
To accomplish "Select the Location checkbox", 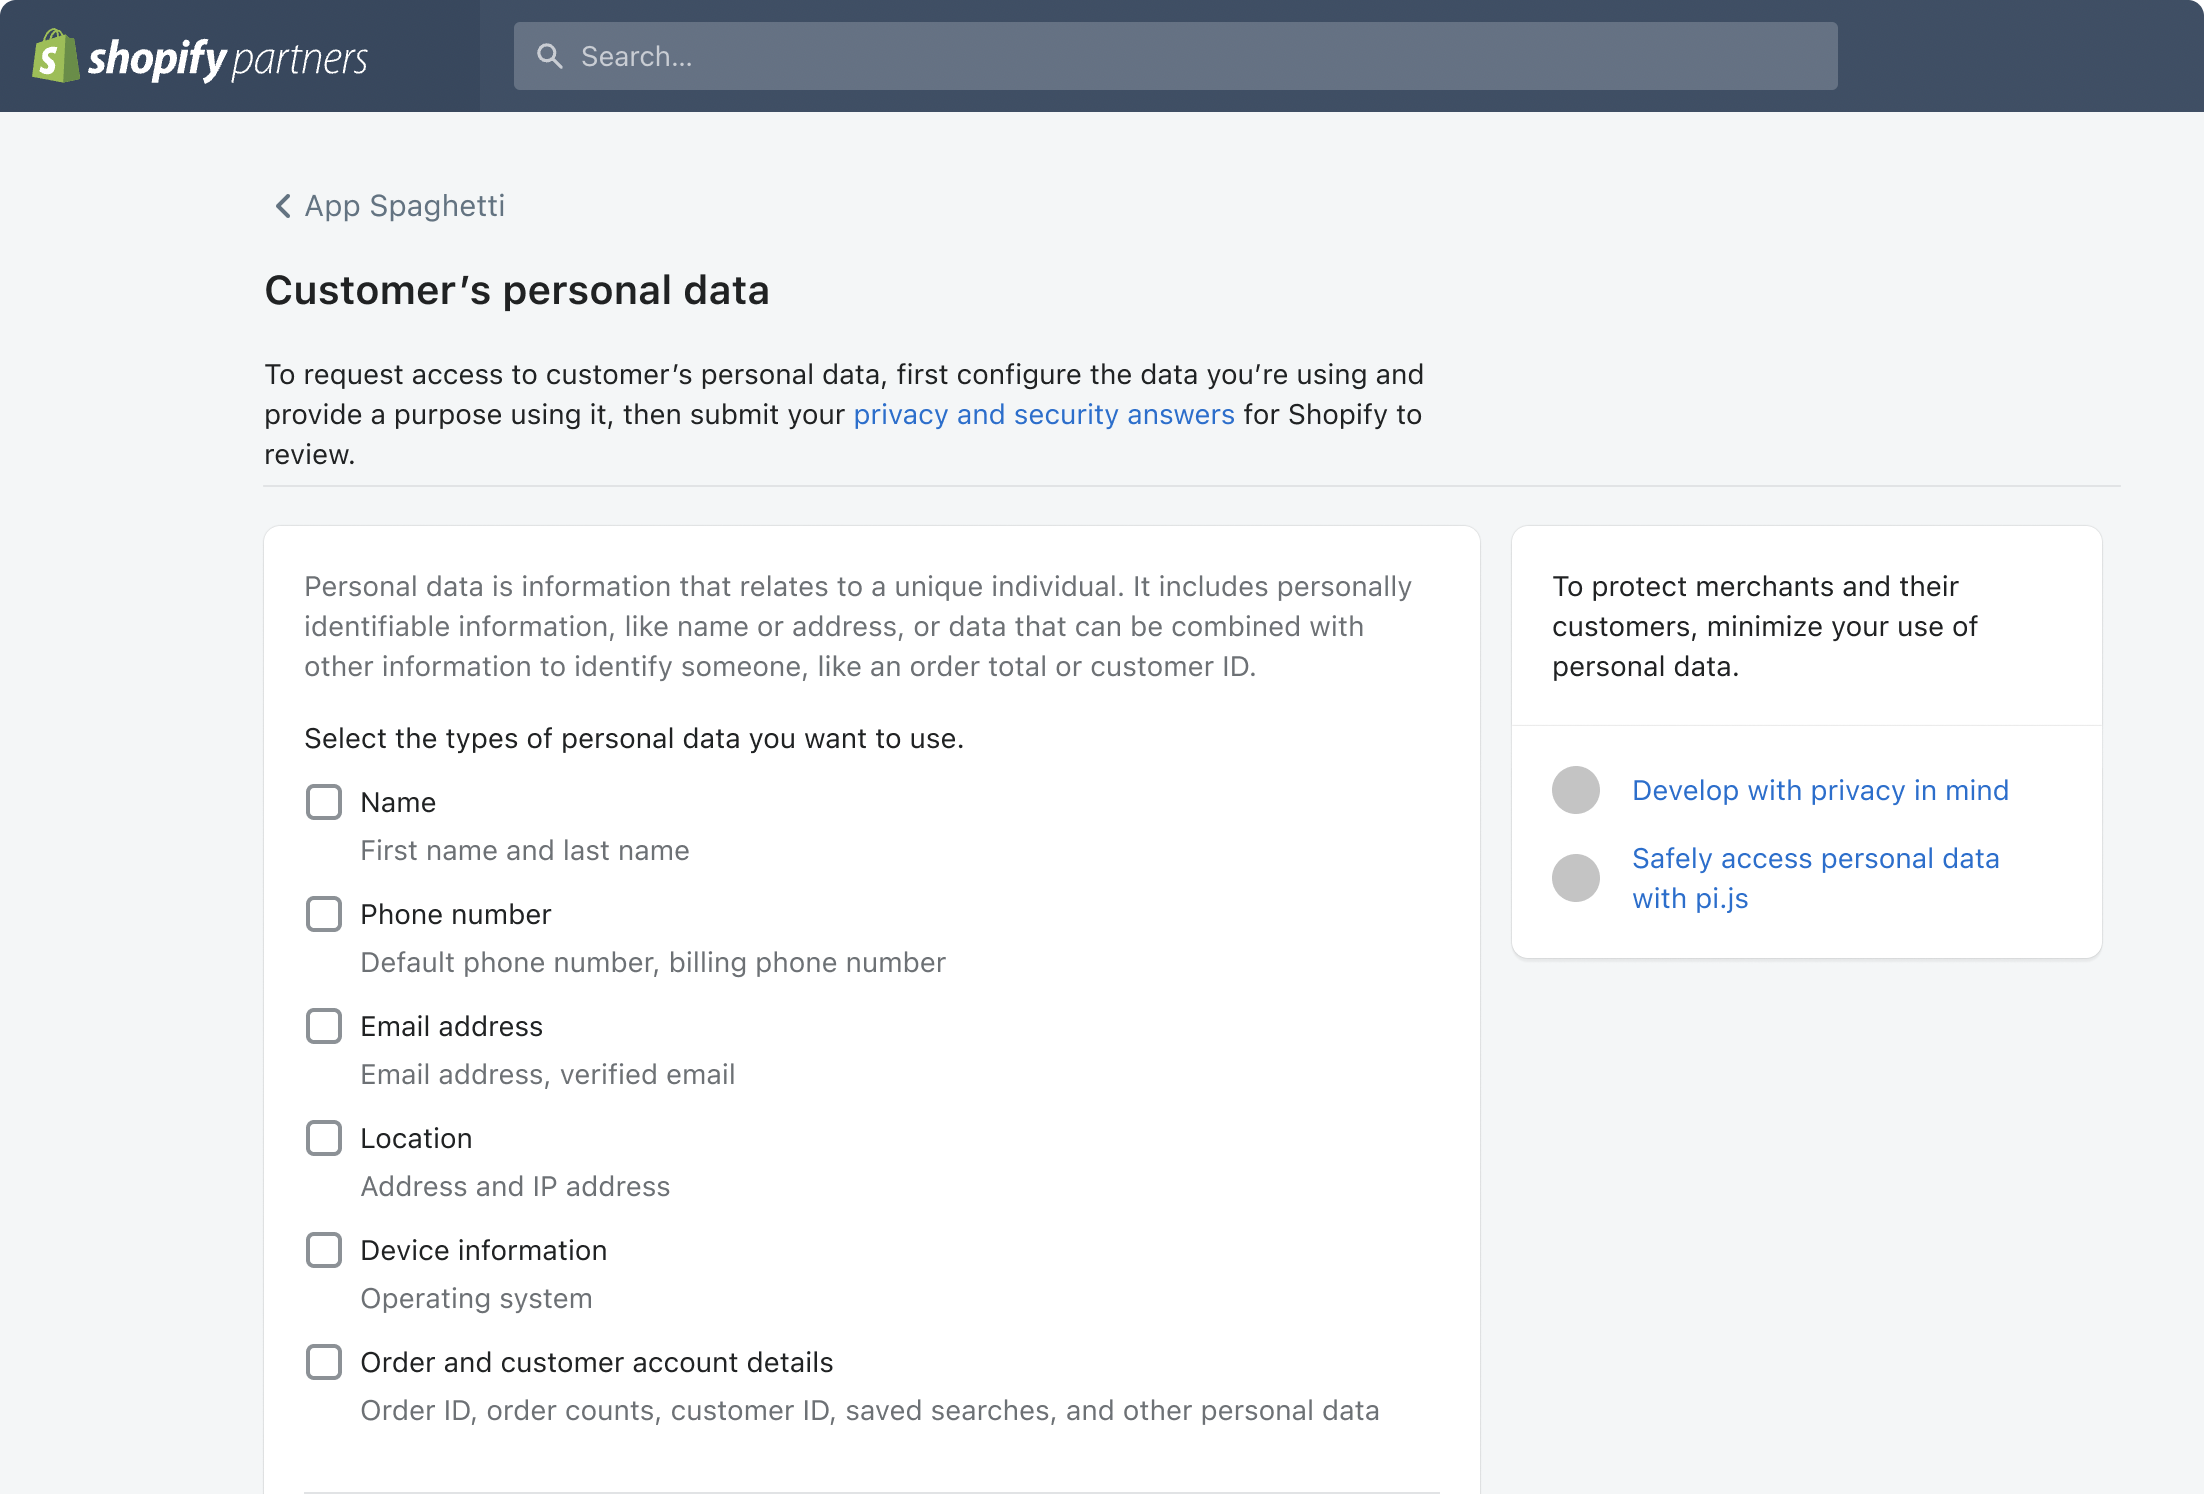I will (x=324, y=1138).
